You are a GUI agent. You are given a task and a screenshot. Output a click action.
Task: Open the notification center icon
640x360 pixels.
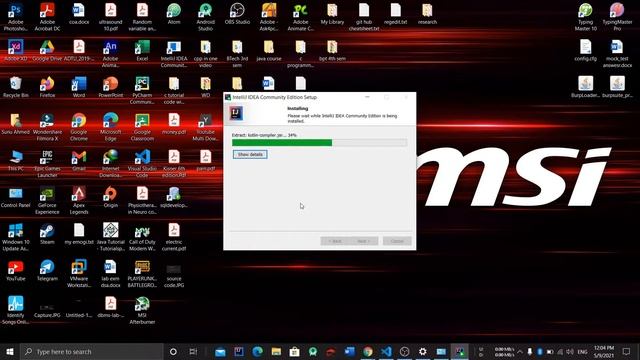tap(627, 351)
